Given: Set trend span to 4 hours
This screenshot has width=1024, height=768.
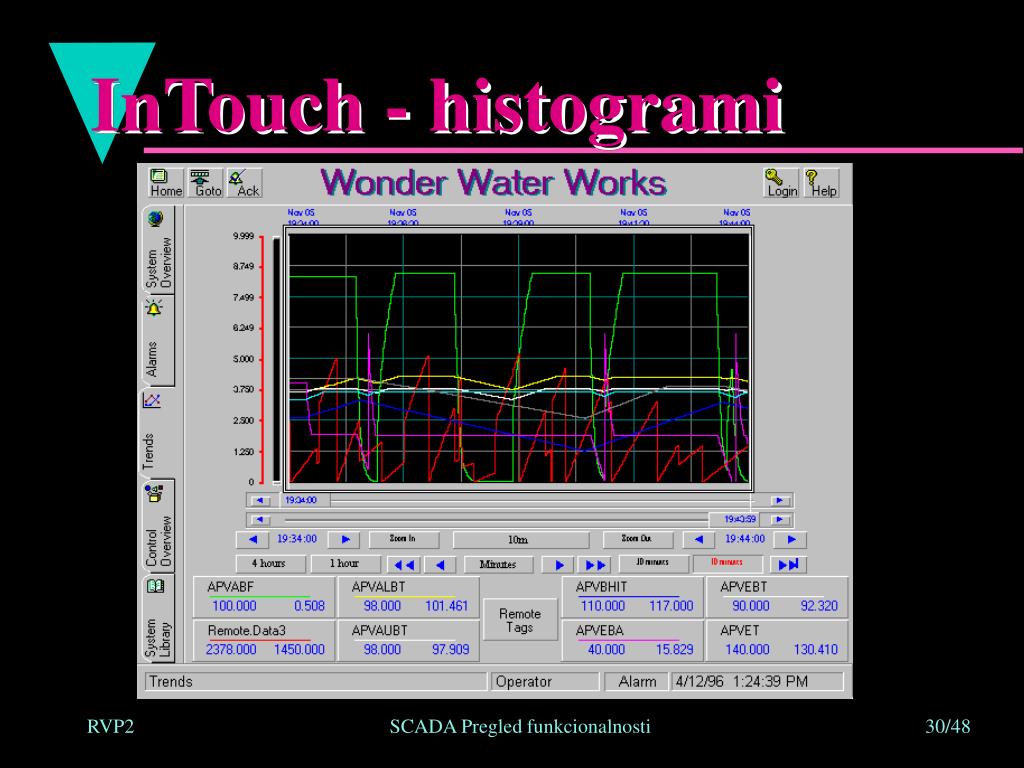Looking at the screenshot, I should tap(270, 564).
